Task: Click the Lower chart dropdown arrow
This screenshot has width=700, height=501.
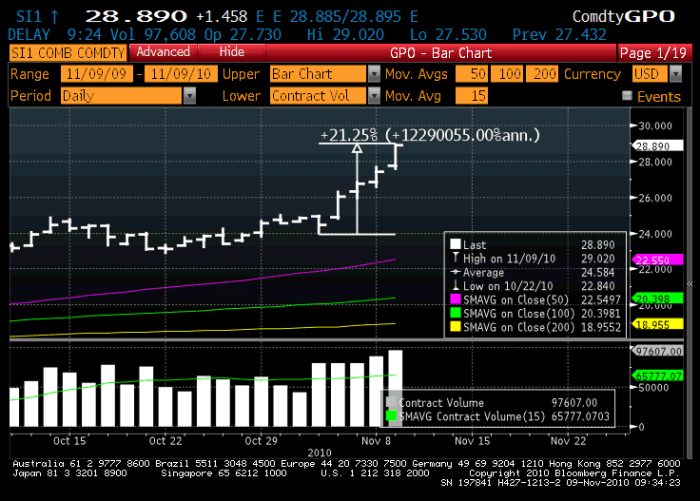Action: point(374,96)
